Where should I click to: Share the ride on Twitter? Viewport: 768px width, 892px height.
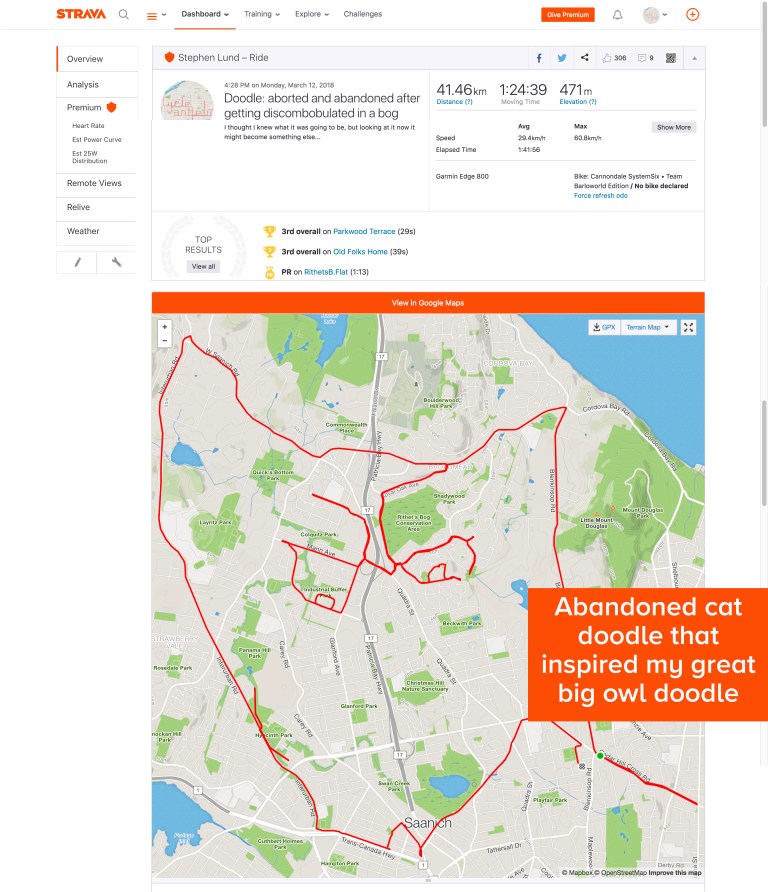562,58
